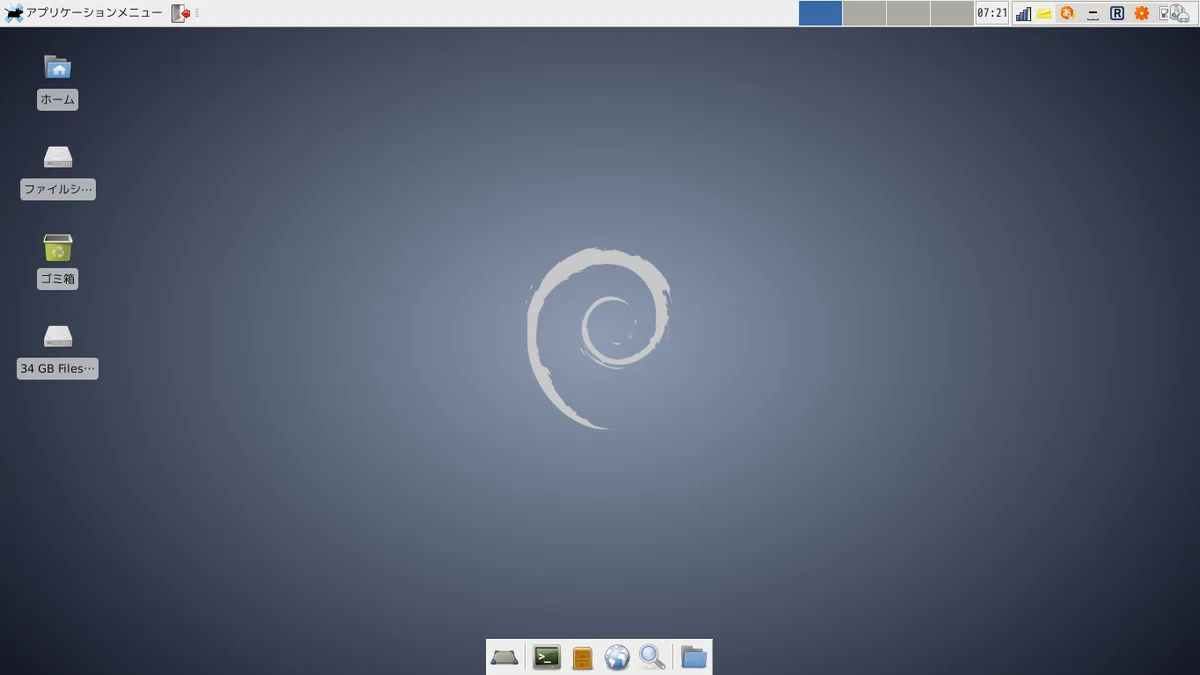The image size is (1200, 675).
Task: Open the ホーム home folder desktop icon
Action: click(57, 80)
